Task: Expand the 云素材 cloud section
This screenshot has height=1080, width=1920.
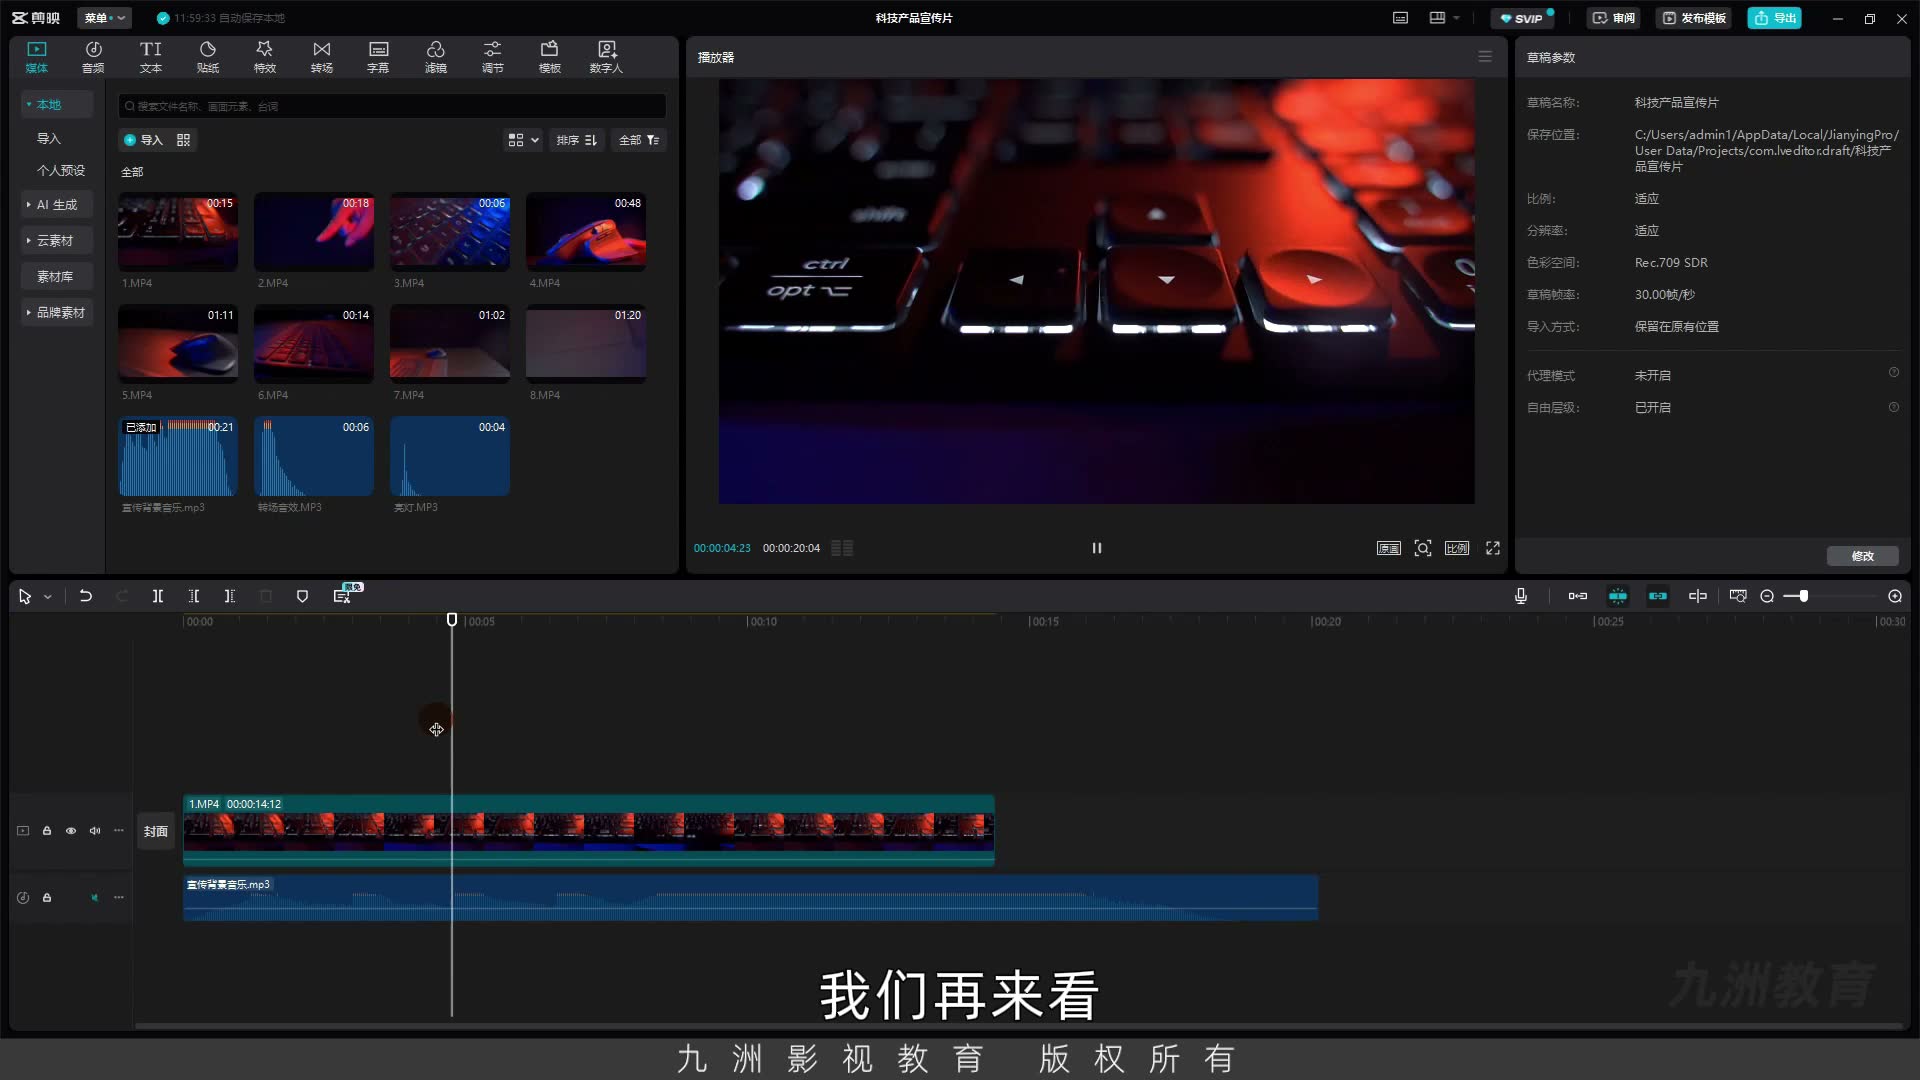Action: [57, 240]
